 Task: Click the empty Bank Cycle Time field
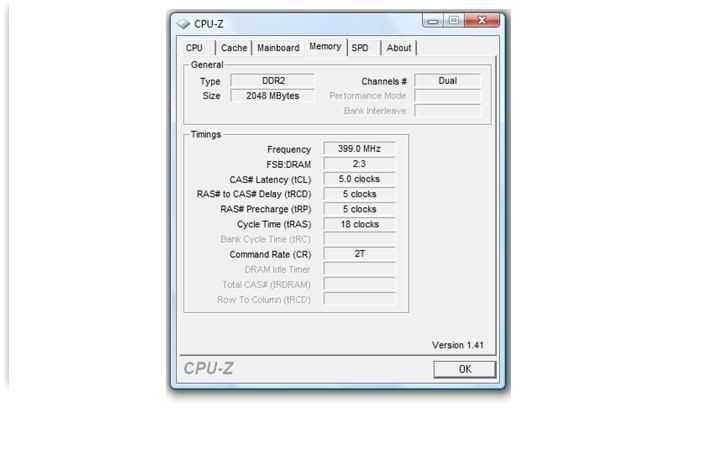pos(359,239)
